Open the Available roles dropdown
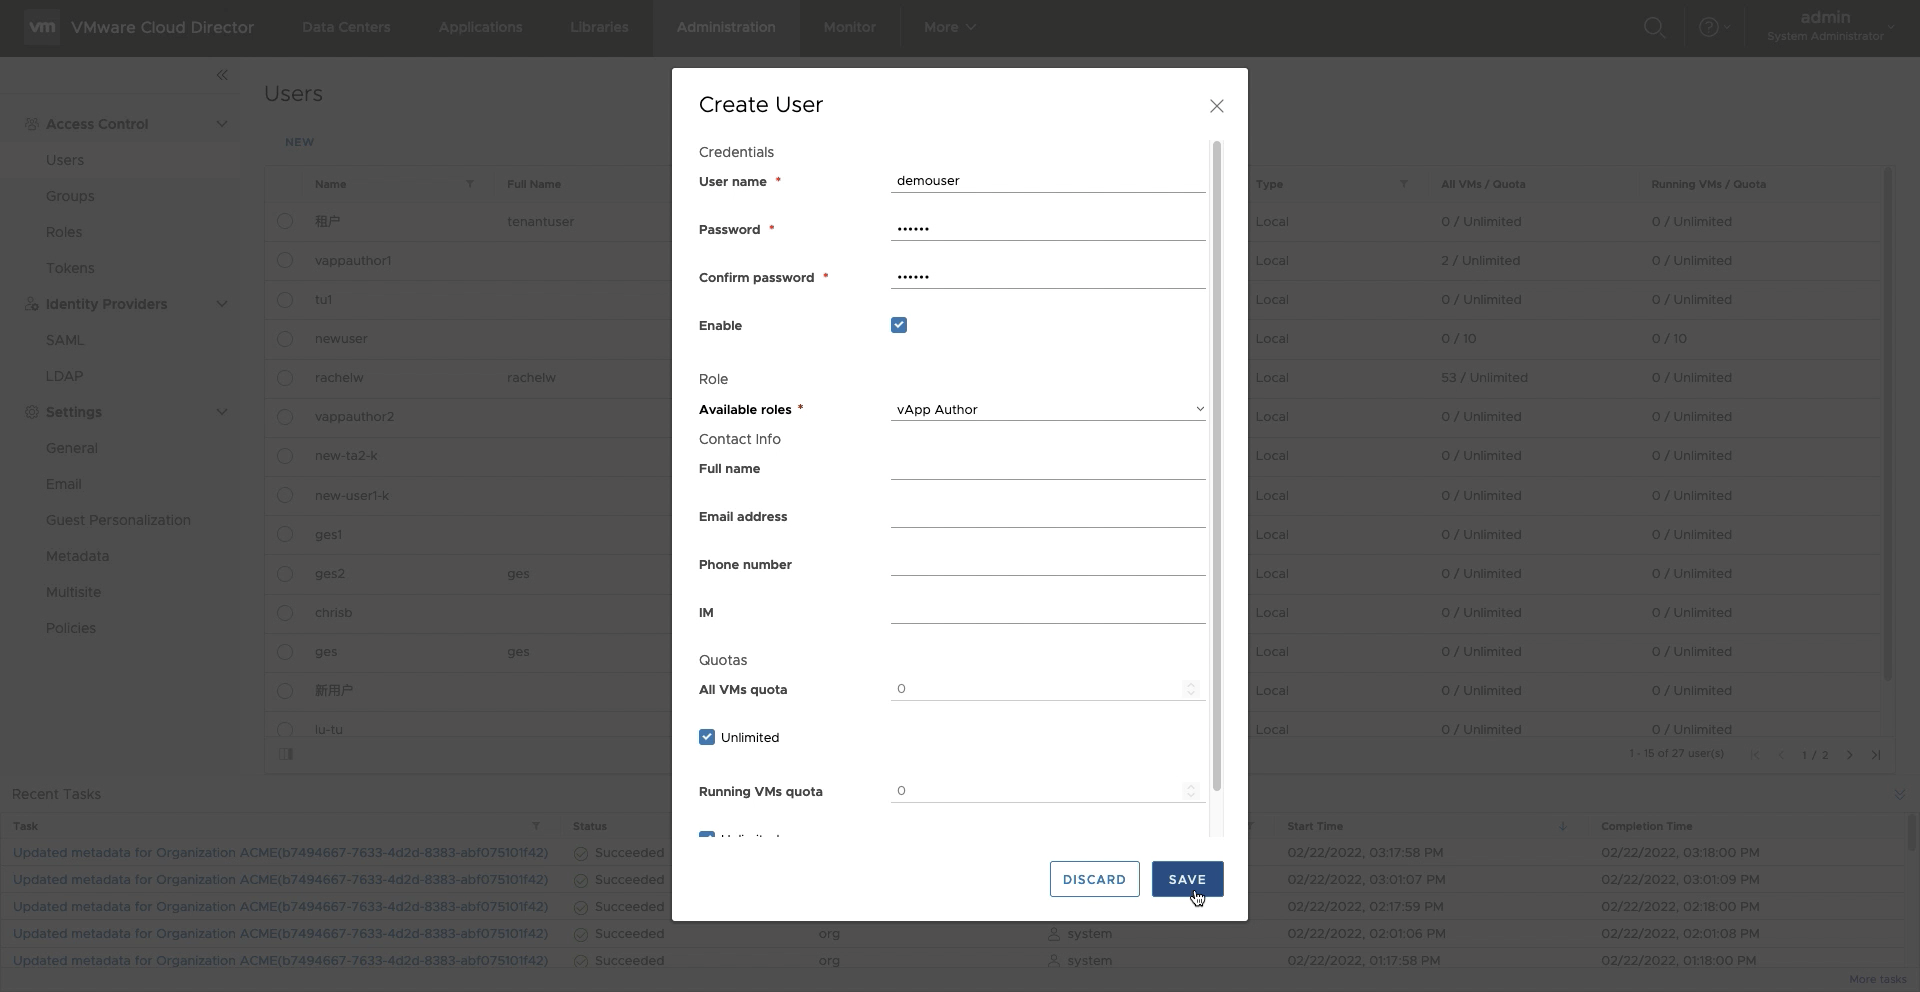The image size is (1920, 992). click(x=1047, y=410)
